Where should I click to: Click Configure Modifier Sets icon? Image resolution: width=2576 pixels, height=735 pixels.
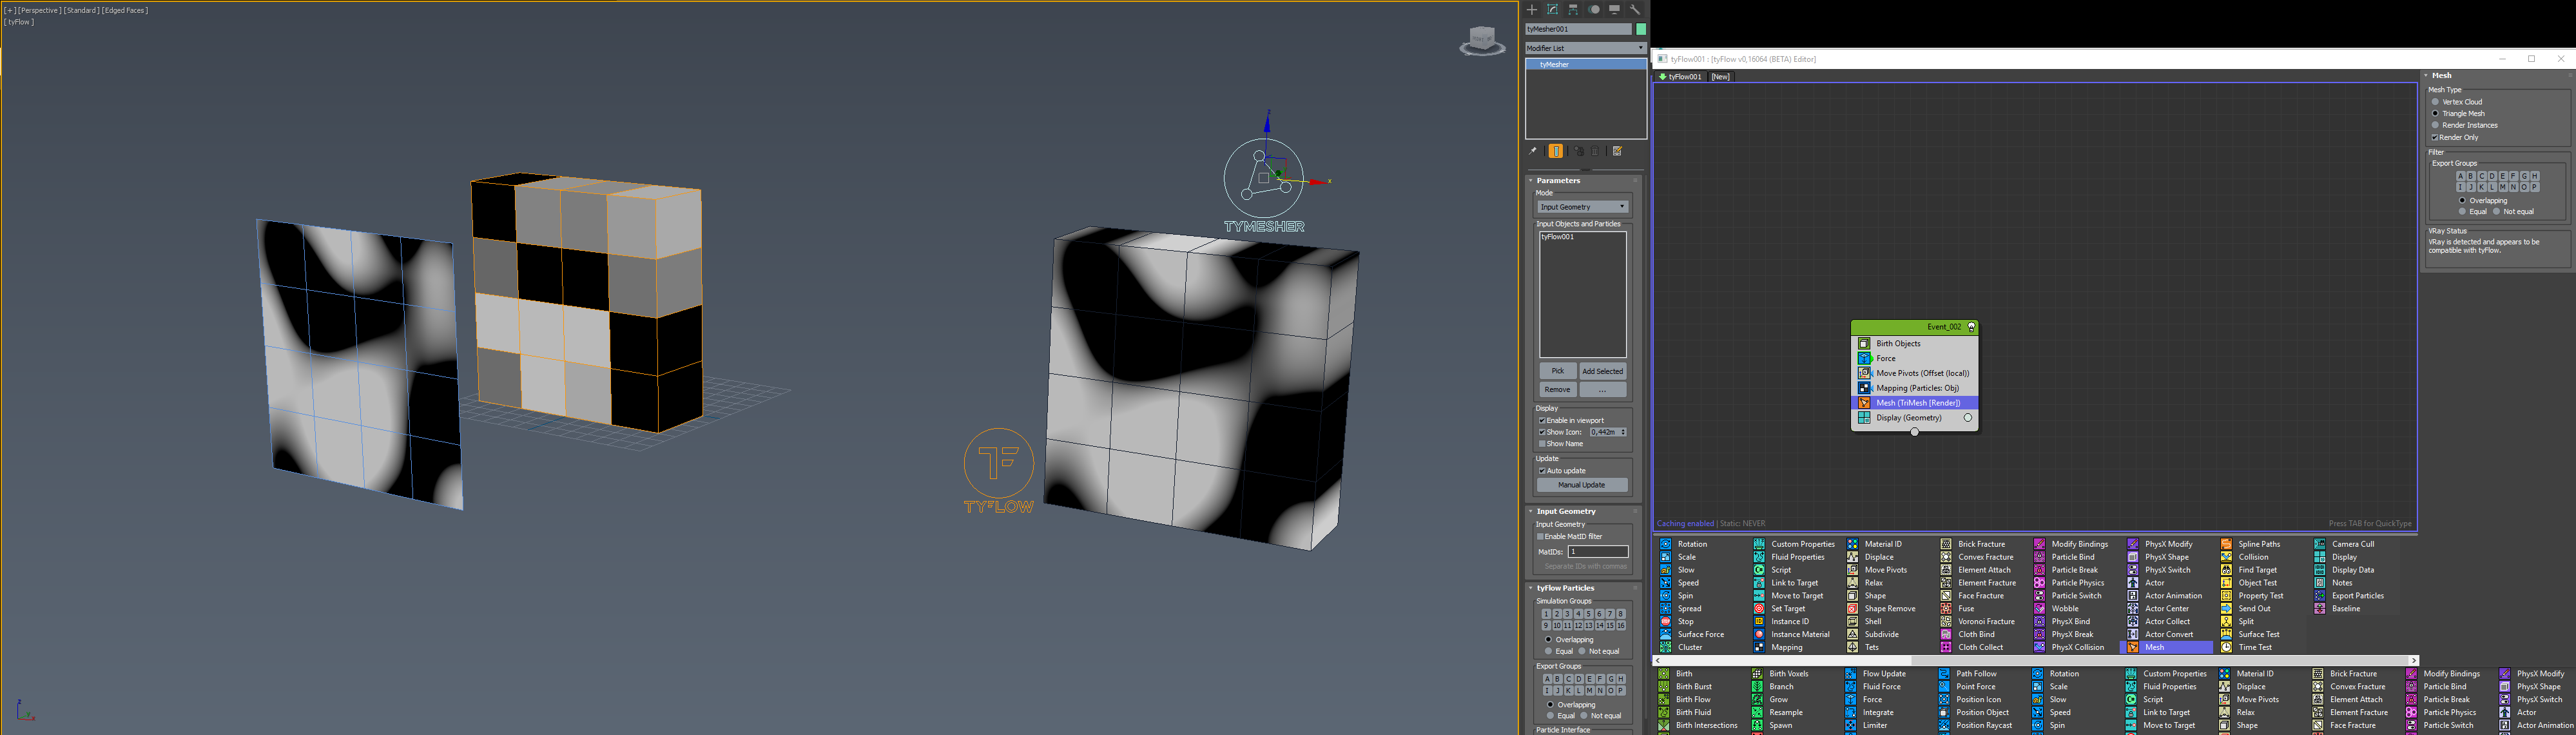[x=1617, y=151]
